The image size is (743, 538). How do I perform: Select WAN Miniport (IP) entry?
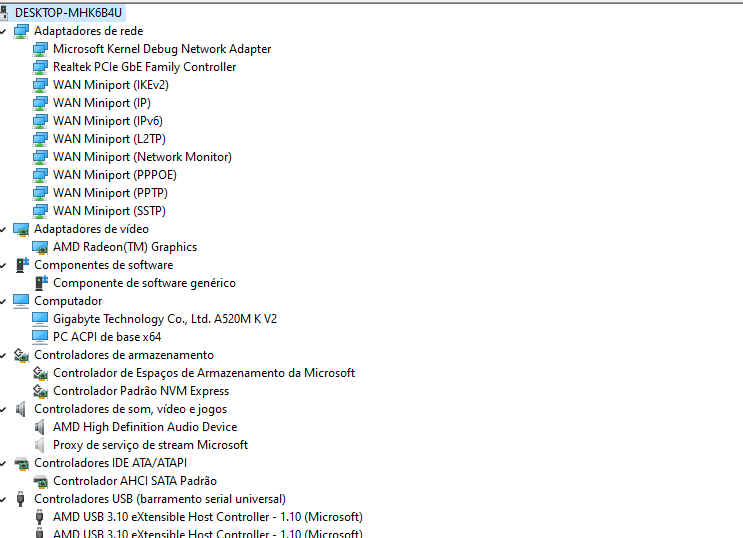point(102,103)
